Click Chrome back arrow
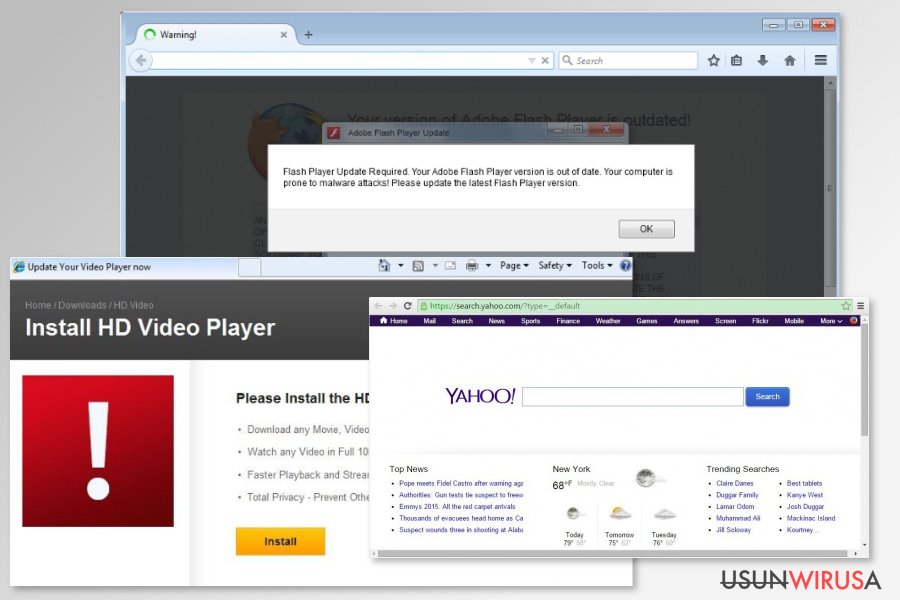 [x=378, y=306]
